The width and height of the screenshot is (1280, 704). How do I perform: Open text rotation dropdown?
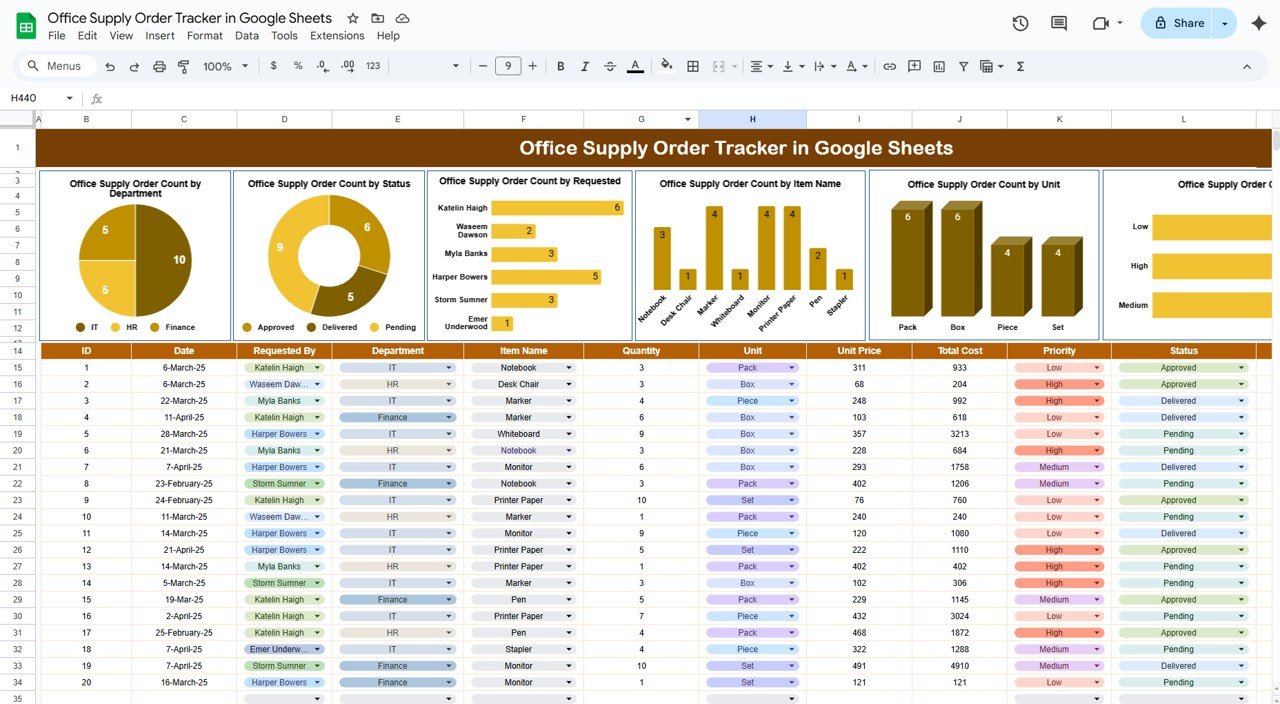coord(857,66)
